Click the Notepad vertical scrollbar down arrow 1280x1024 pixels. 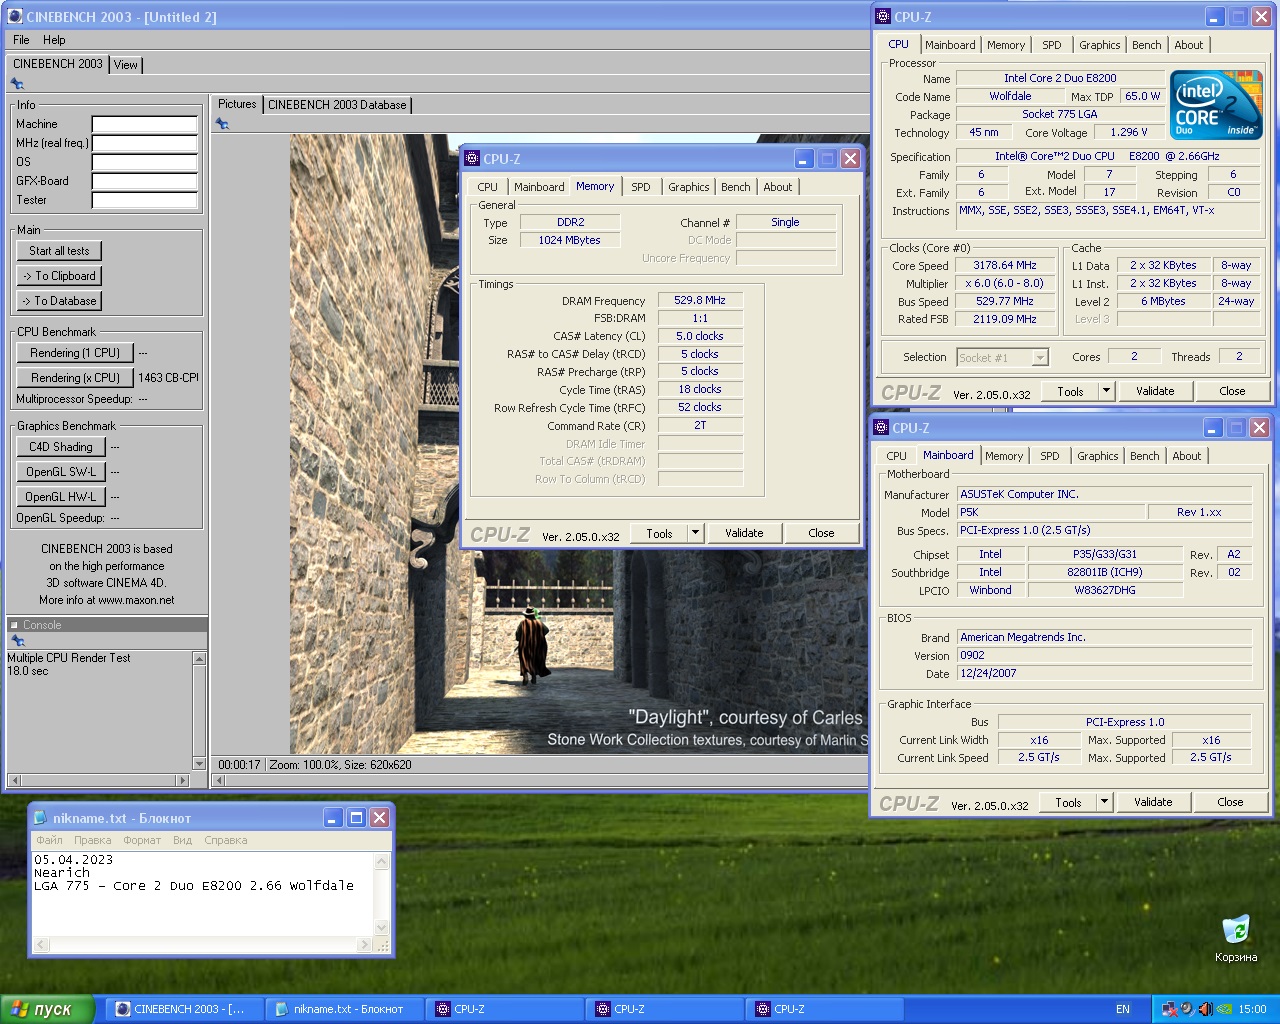pos(381,928)
